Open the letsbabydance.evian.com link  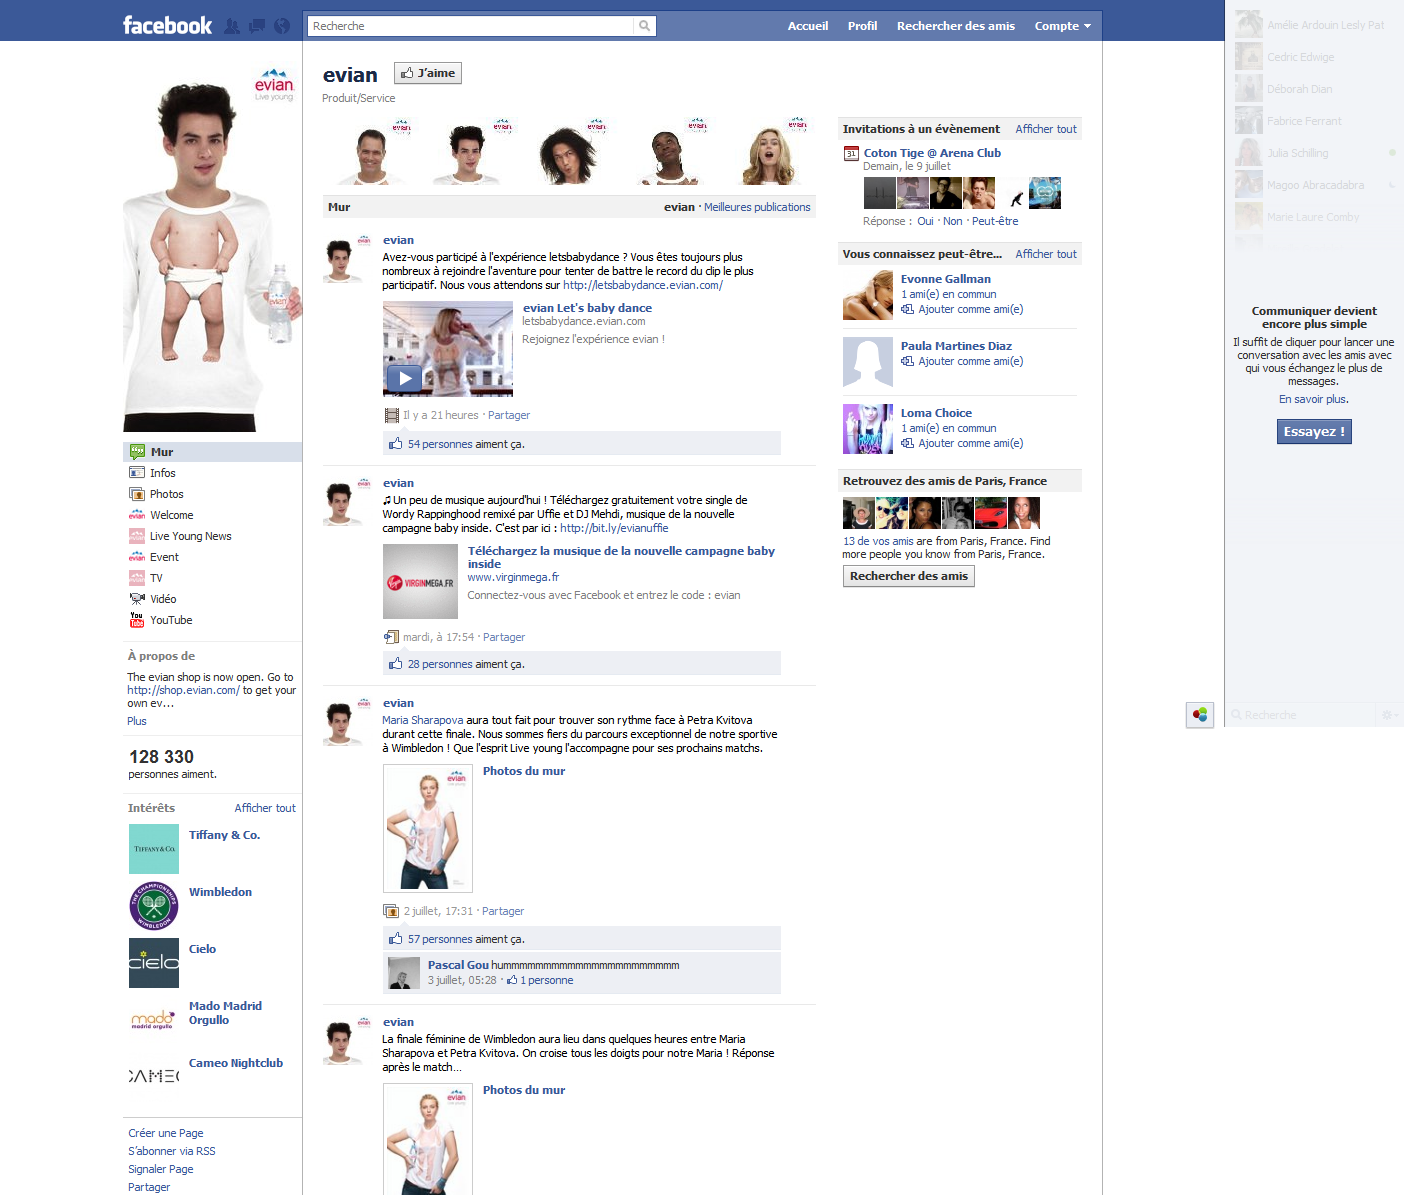point(643,285)
